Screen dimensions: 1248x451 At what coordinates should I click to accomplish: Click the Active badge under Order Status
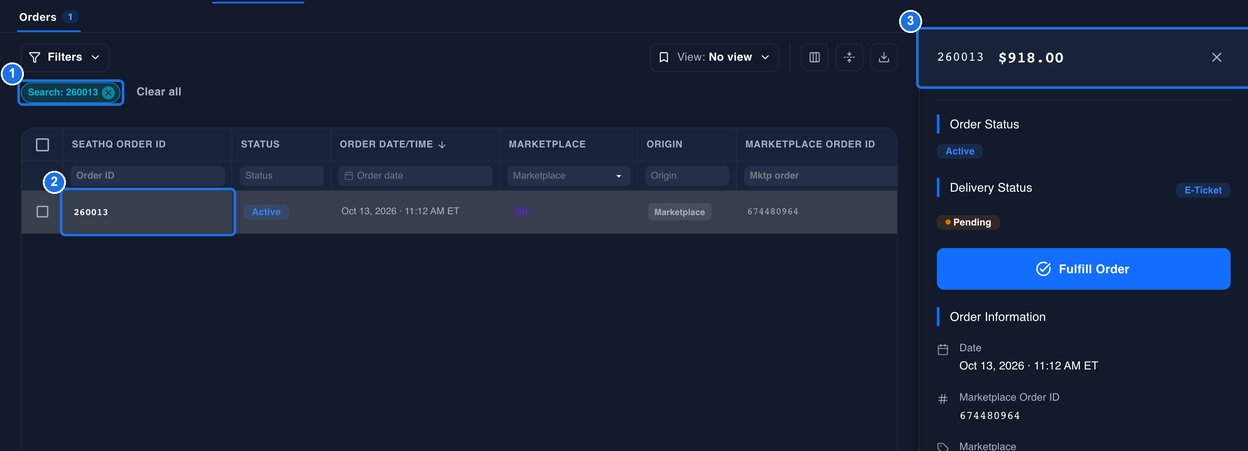tap(960, 151)
